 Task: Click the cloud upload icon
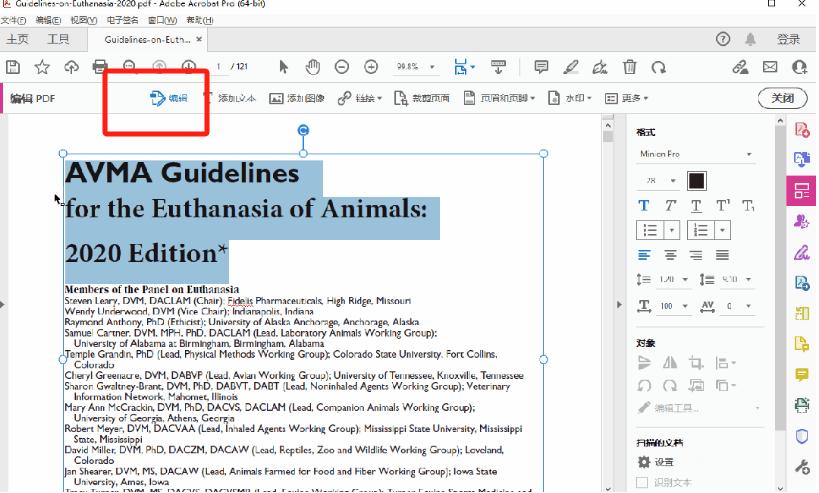[71, 67]
